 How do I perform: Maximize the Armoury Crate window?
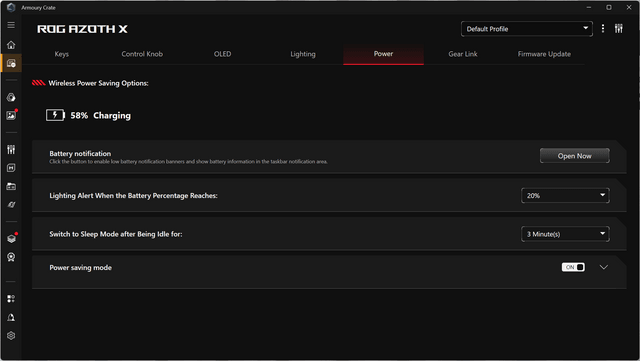pos(609,7)
